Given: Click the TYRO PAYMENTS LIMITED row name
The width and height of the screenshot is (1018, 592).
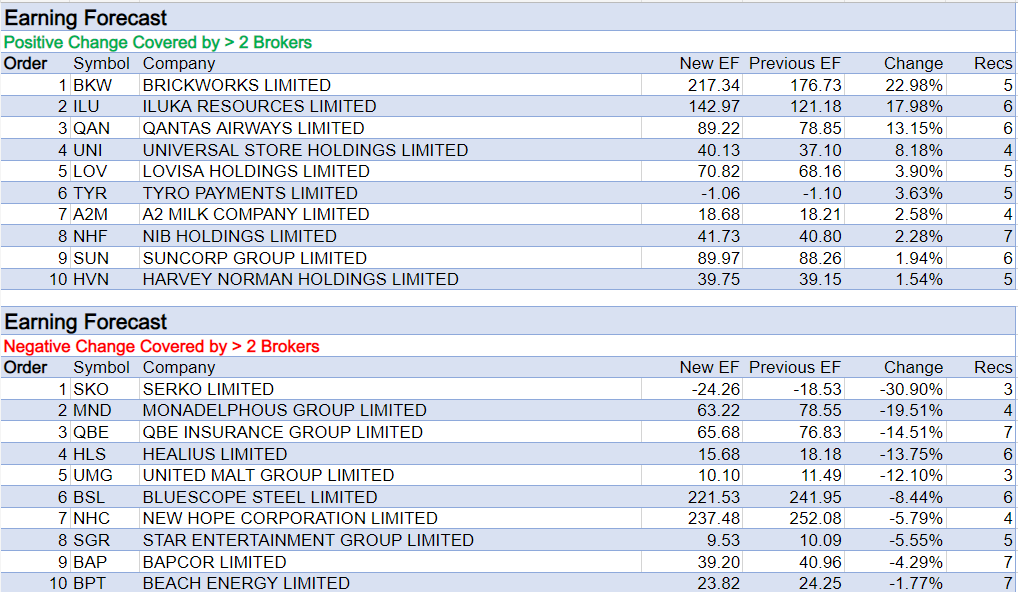Looking at the screenshot, I should click(250, 193).
